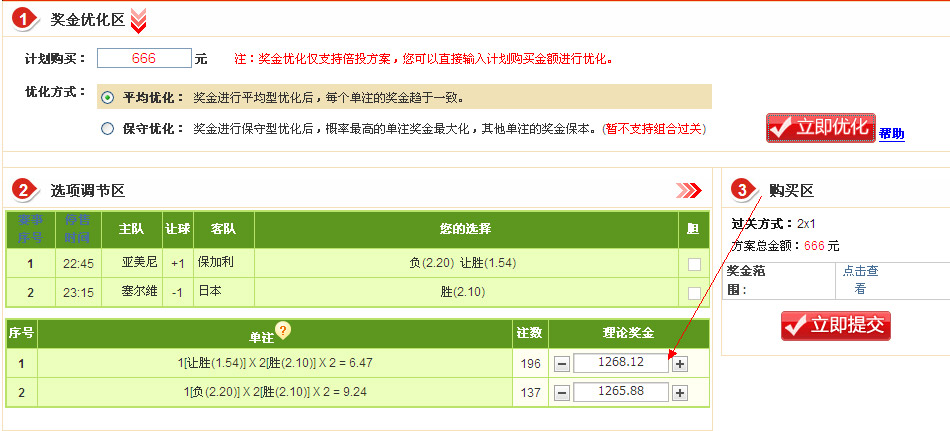The height and width of the screenshot is (431, 950).
Task: Click the minus button for the 1268.12 bonus
Action: (x=562, y=364)
